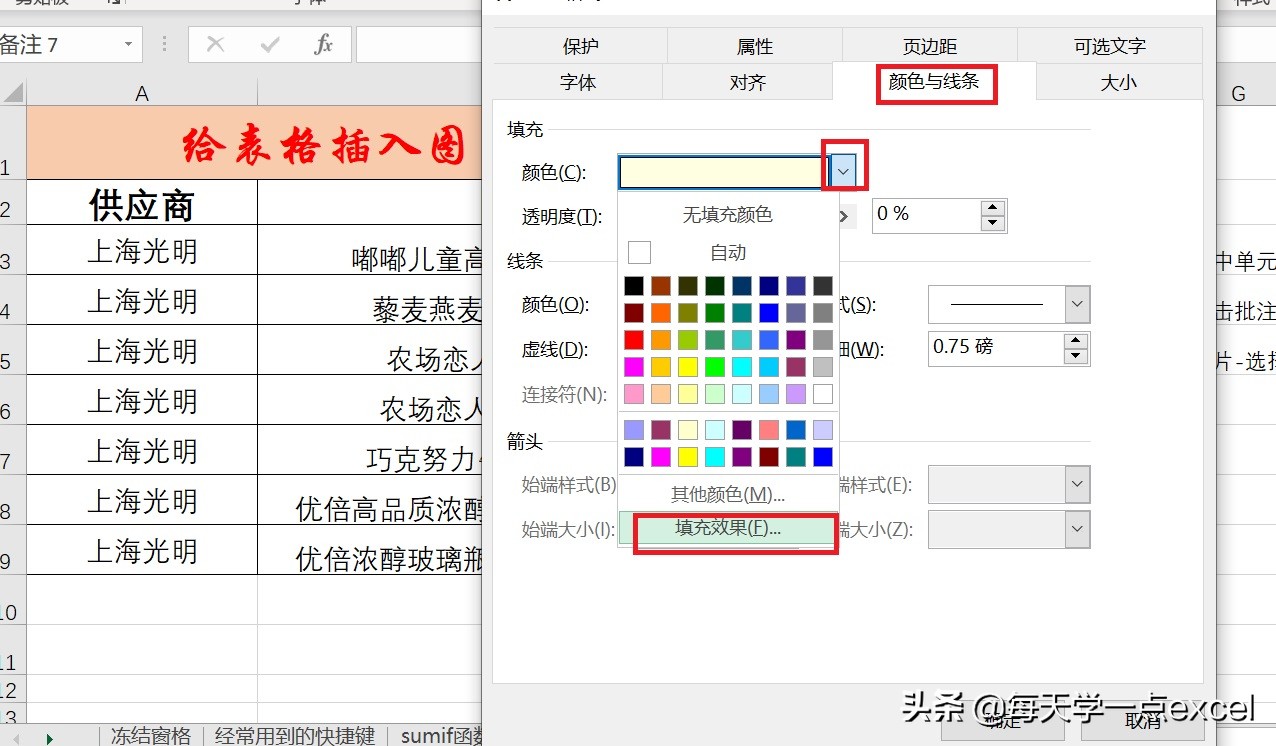
Task: Switch to the 保护 tab
Action: point(580,46)
